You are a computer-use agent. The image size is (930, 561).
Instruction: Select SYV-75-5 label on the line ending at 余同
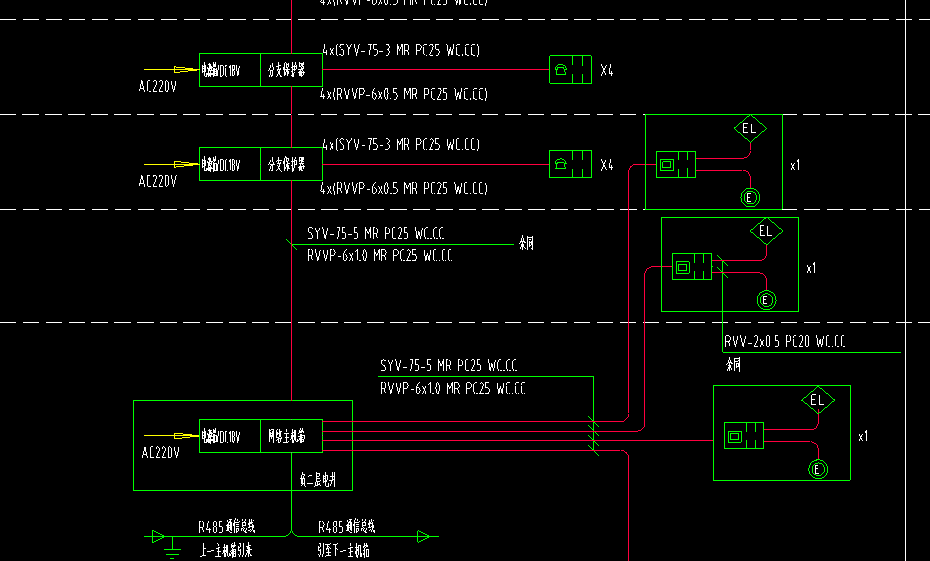tap(375, 234)
